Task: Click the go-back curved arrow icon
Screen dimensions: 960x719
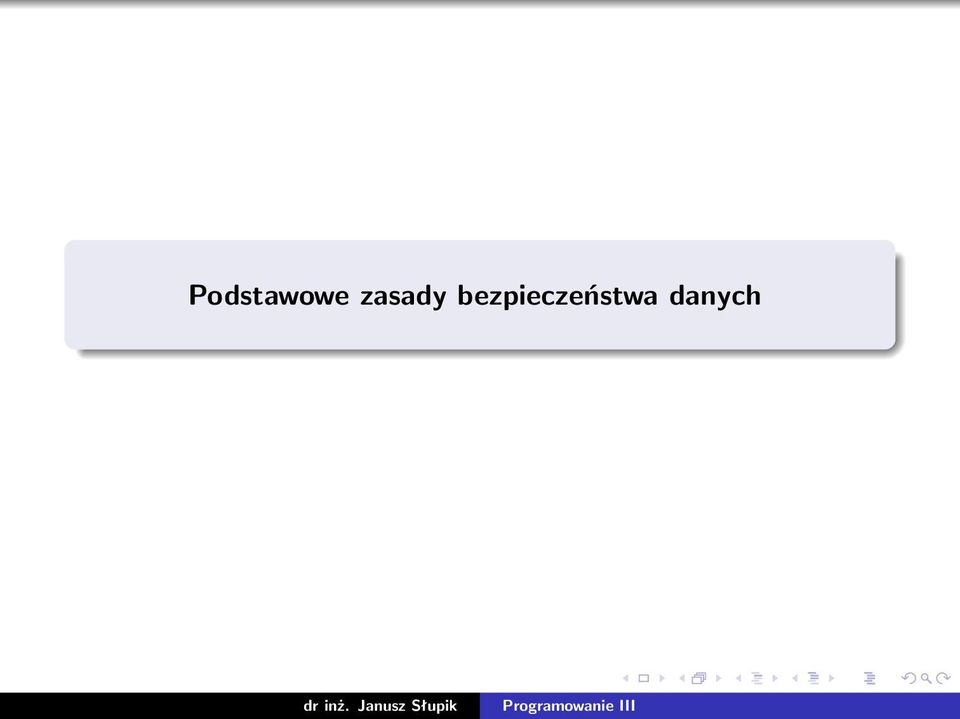Action: 909,678
